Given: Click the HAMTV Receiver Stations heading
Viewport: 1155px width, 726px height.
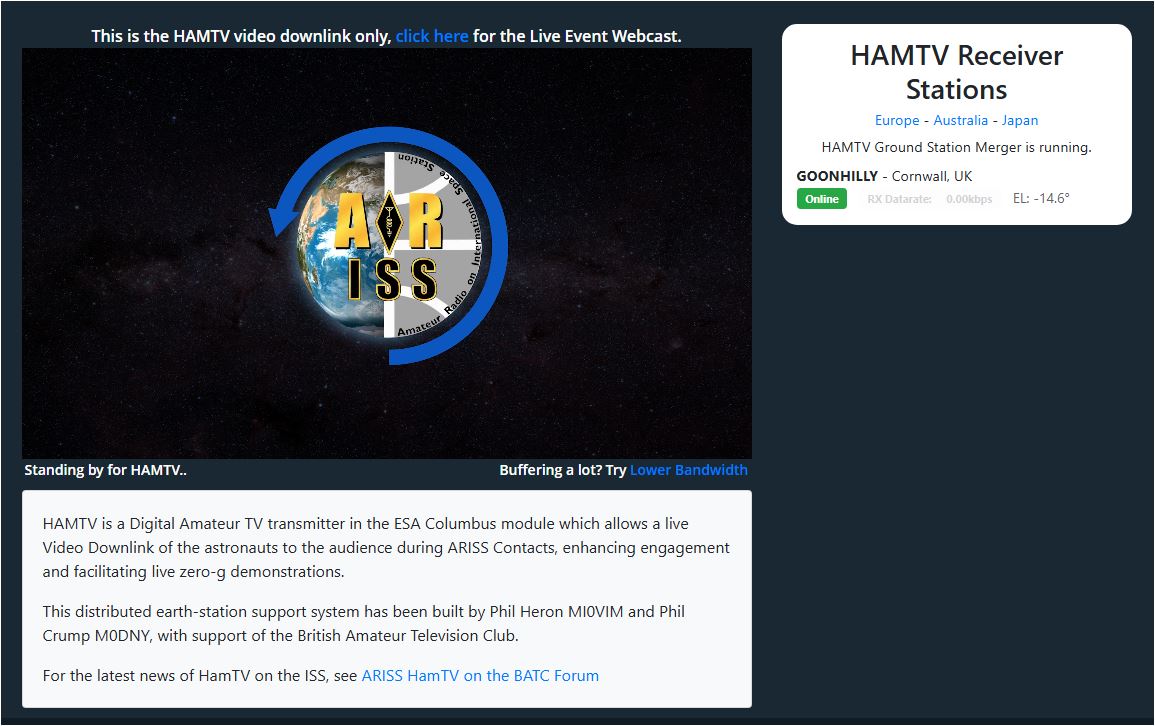Looking at the screenshot, I should (956, 72).
